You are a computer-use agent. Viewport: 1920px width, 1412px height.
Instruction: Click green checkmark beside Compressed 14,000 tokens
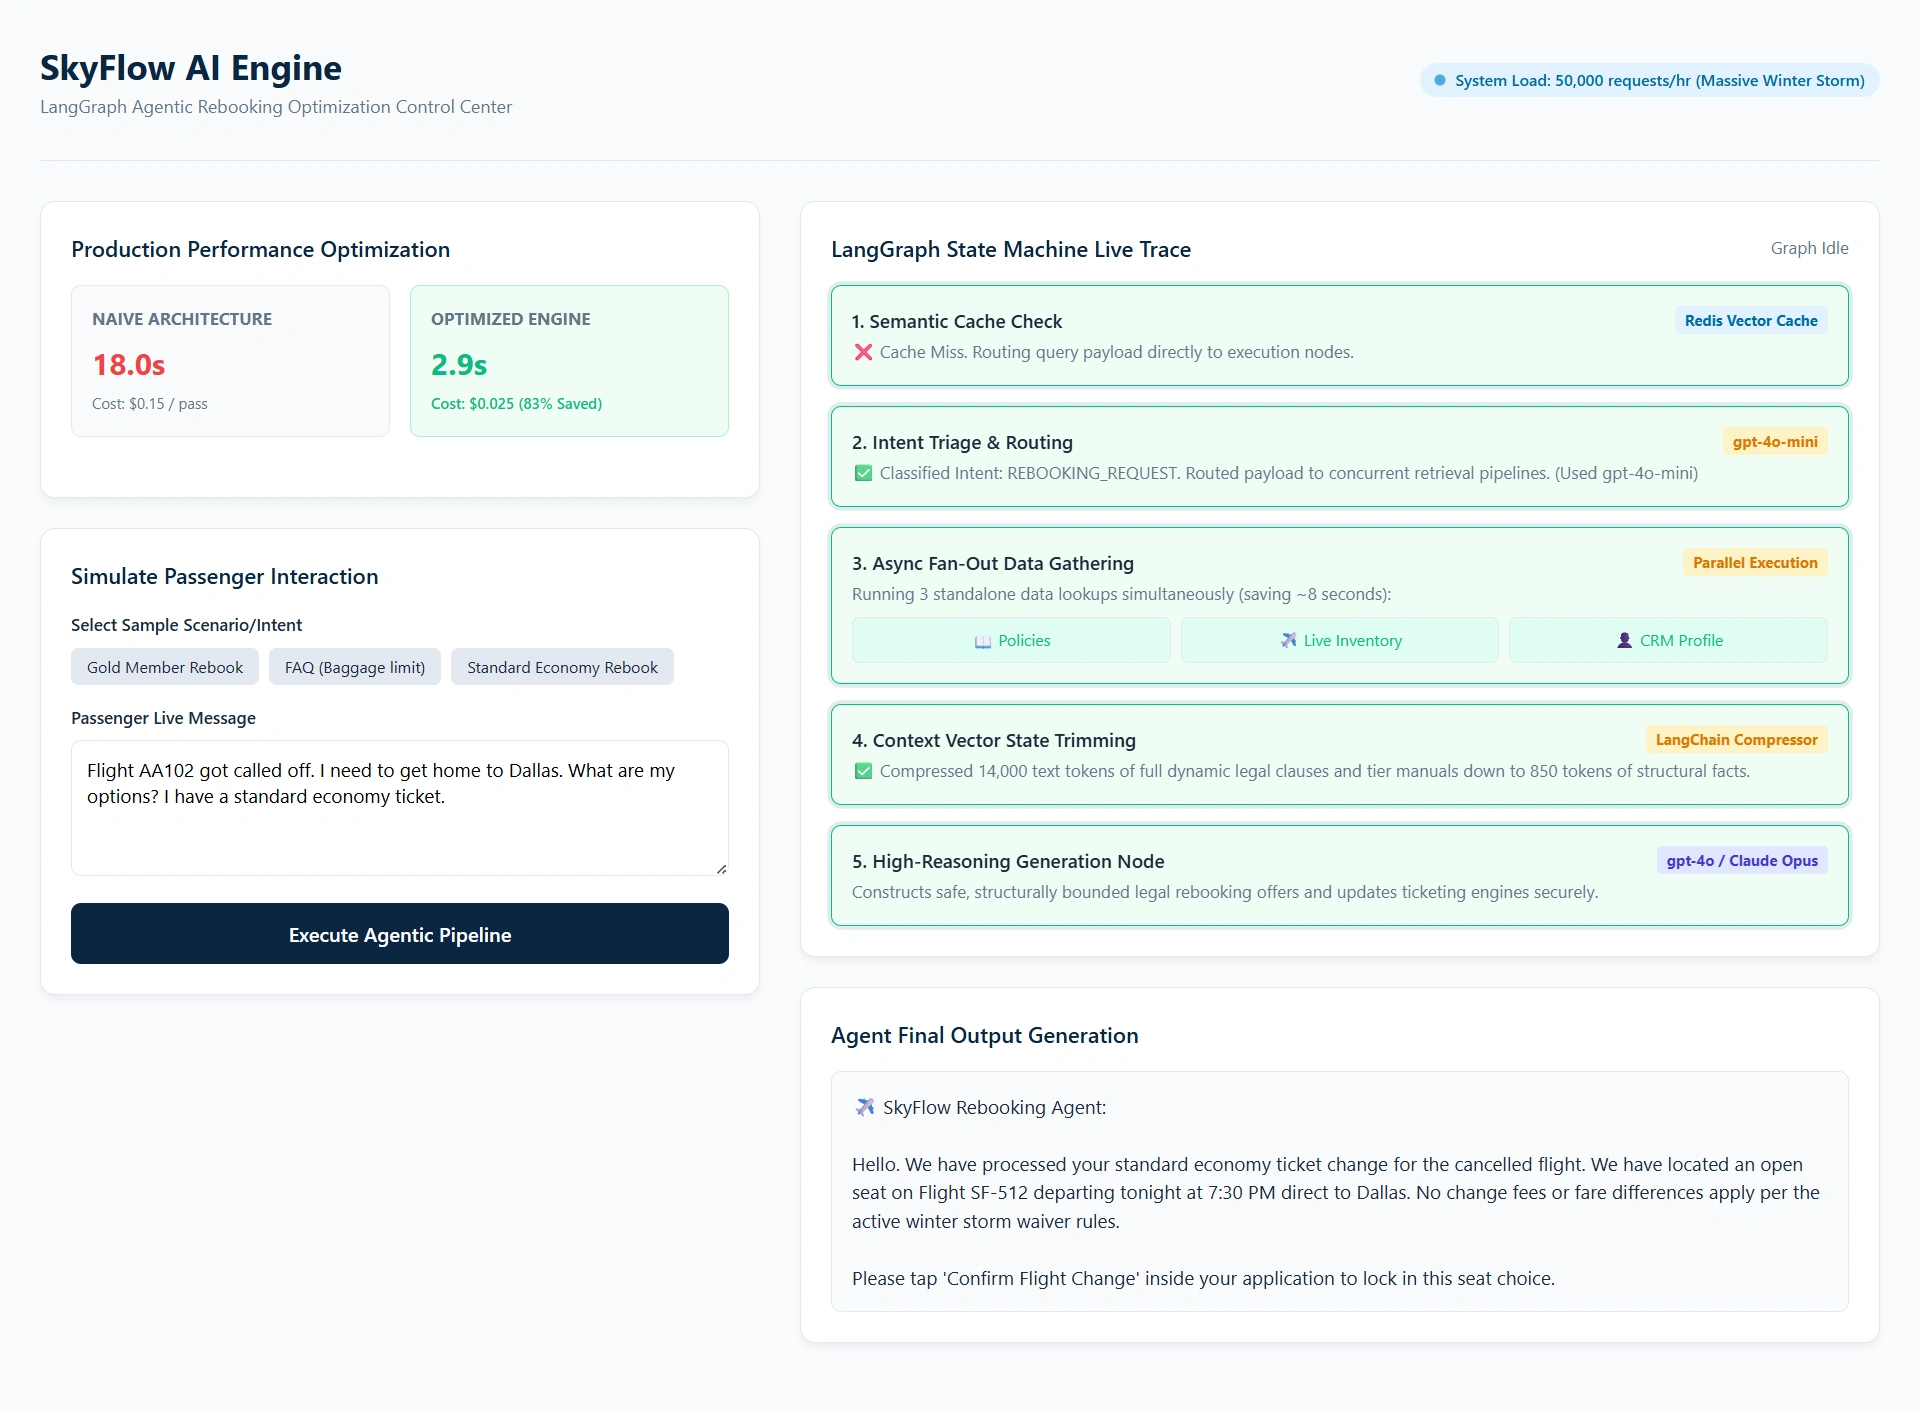[863, 771]
